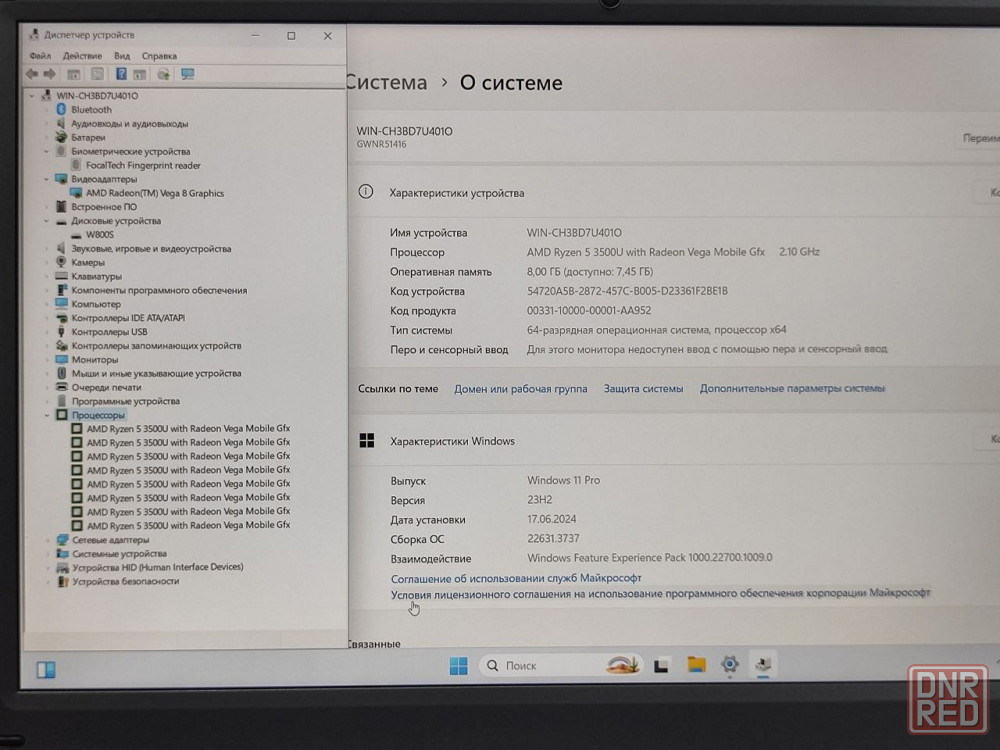Open Защита системы link
Screen dimensions: 1000x750
click(x=643, y=388)
